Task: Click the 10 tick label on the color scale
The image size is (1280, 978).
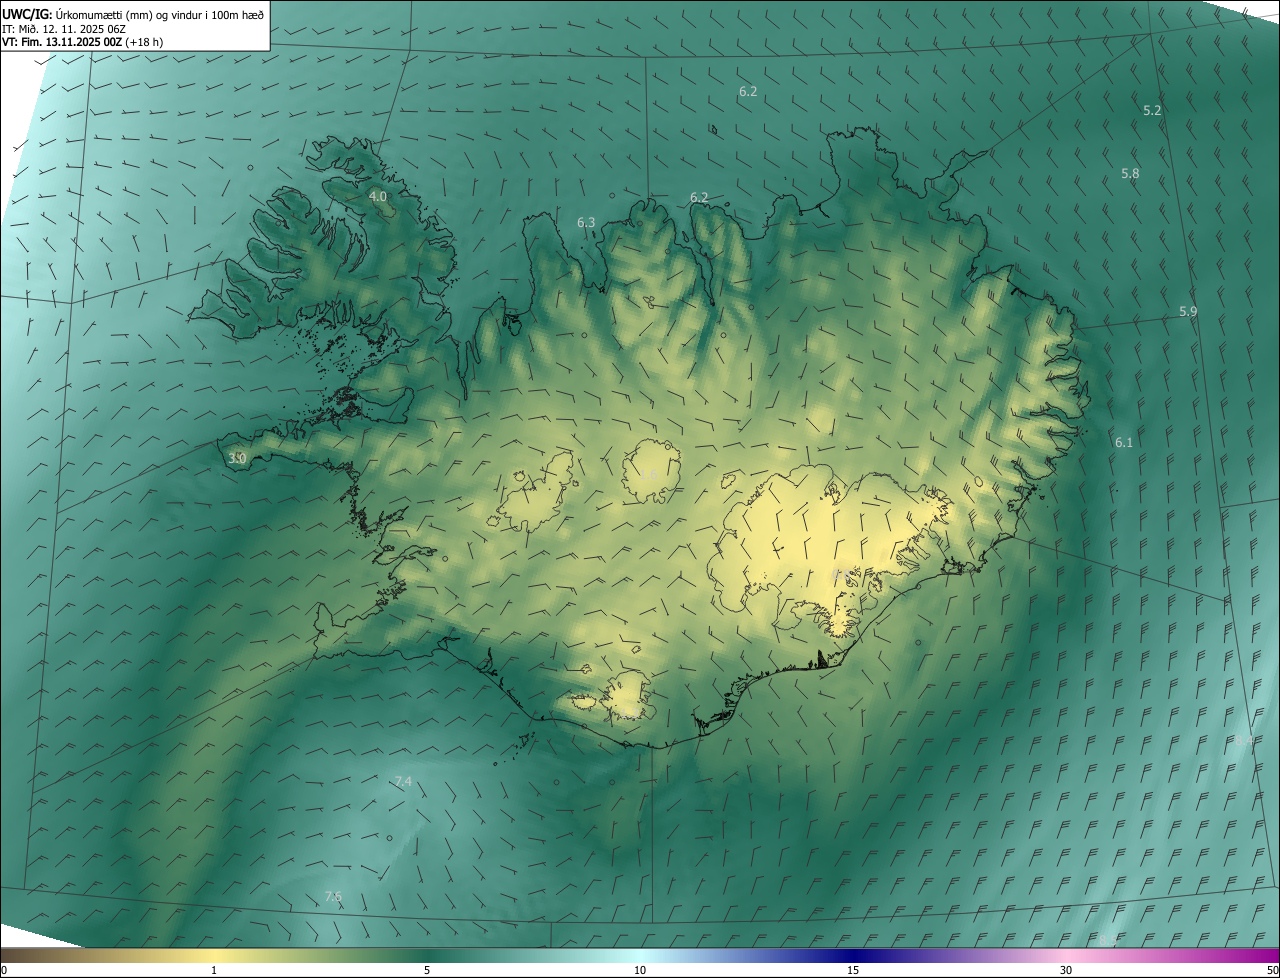Action: 640,970
